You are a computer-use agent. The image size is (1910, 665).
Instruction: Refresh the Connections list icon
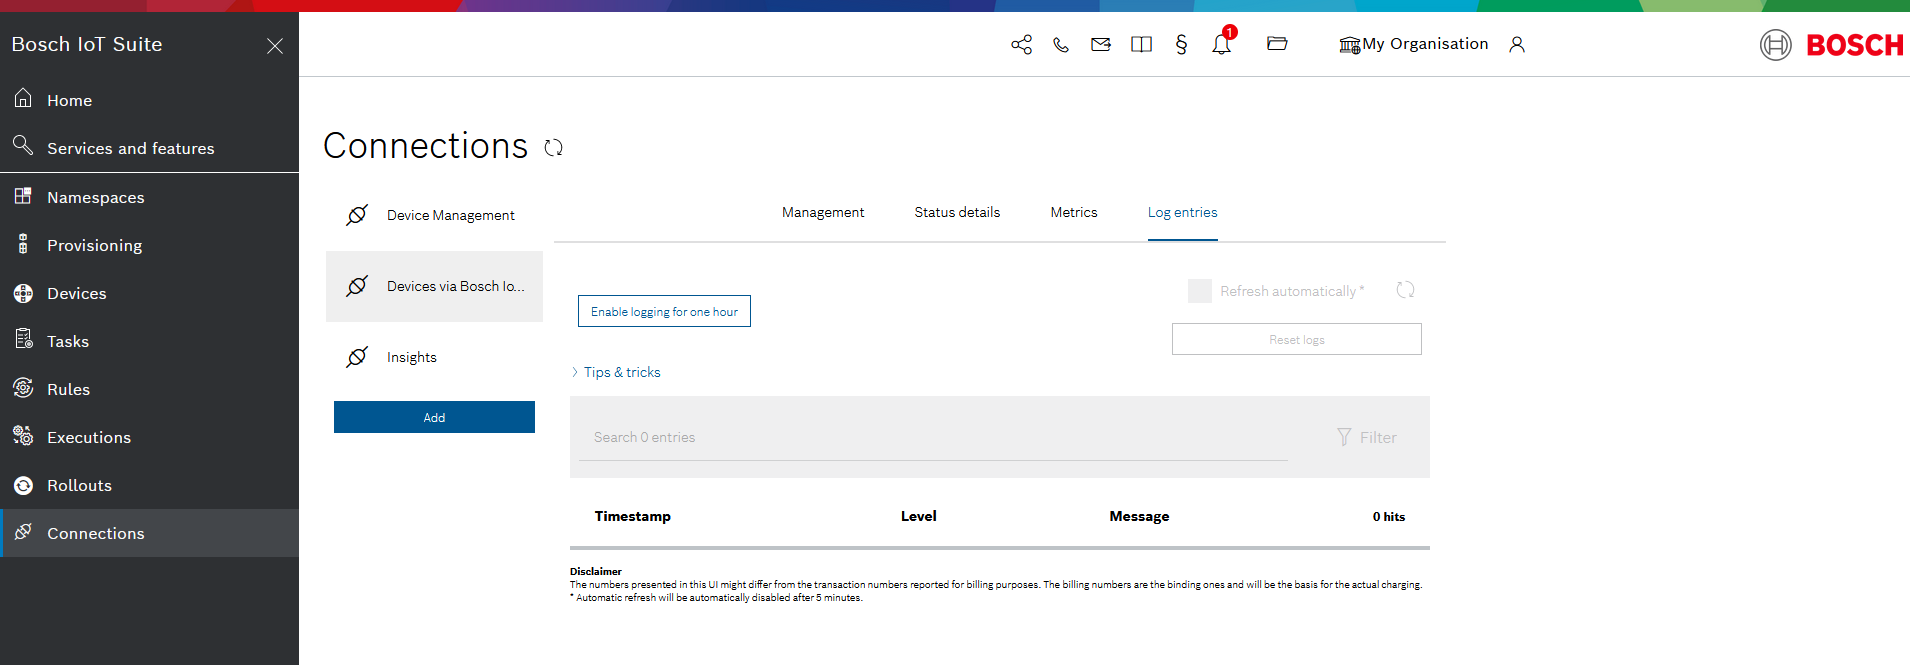click(x=553, y=148)
